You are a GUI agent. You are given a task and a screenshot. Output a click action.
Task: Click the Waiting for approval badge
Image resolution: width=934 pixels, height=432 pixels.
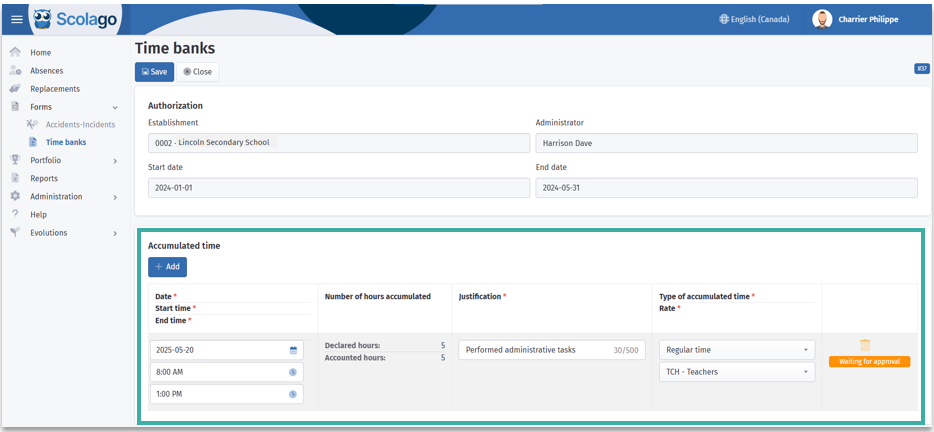(x=870, y=362)
